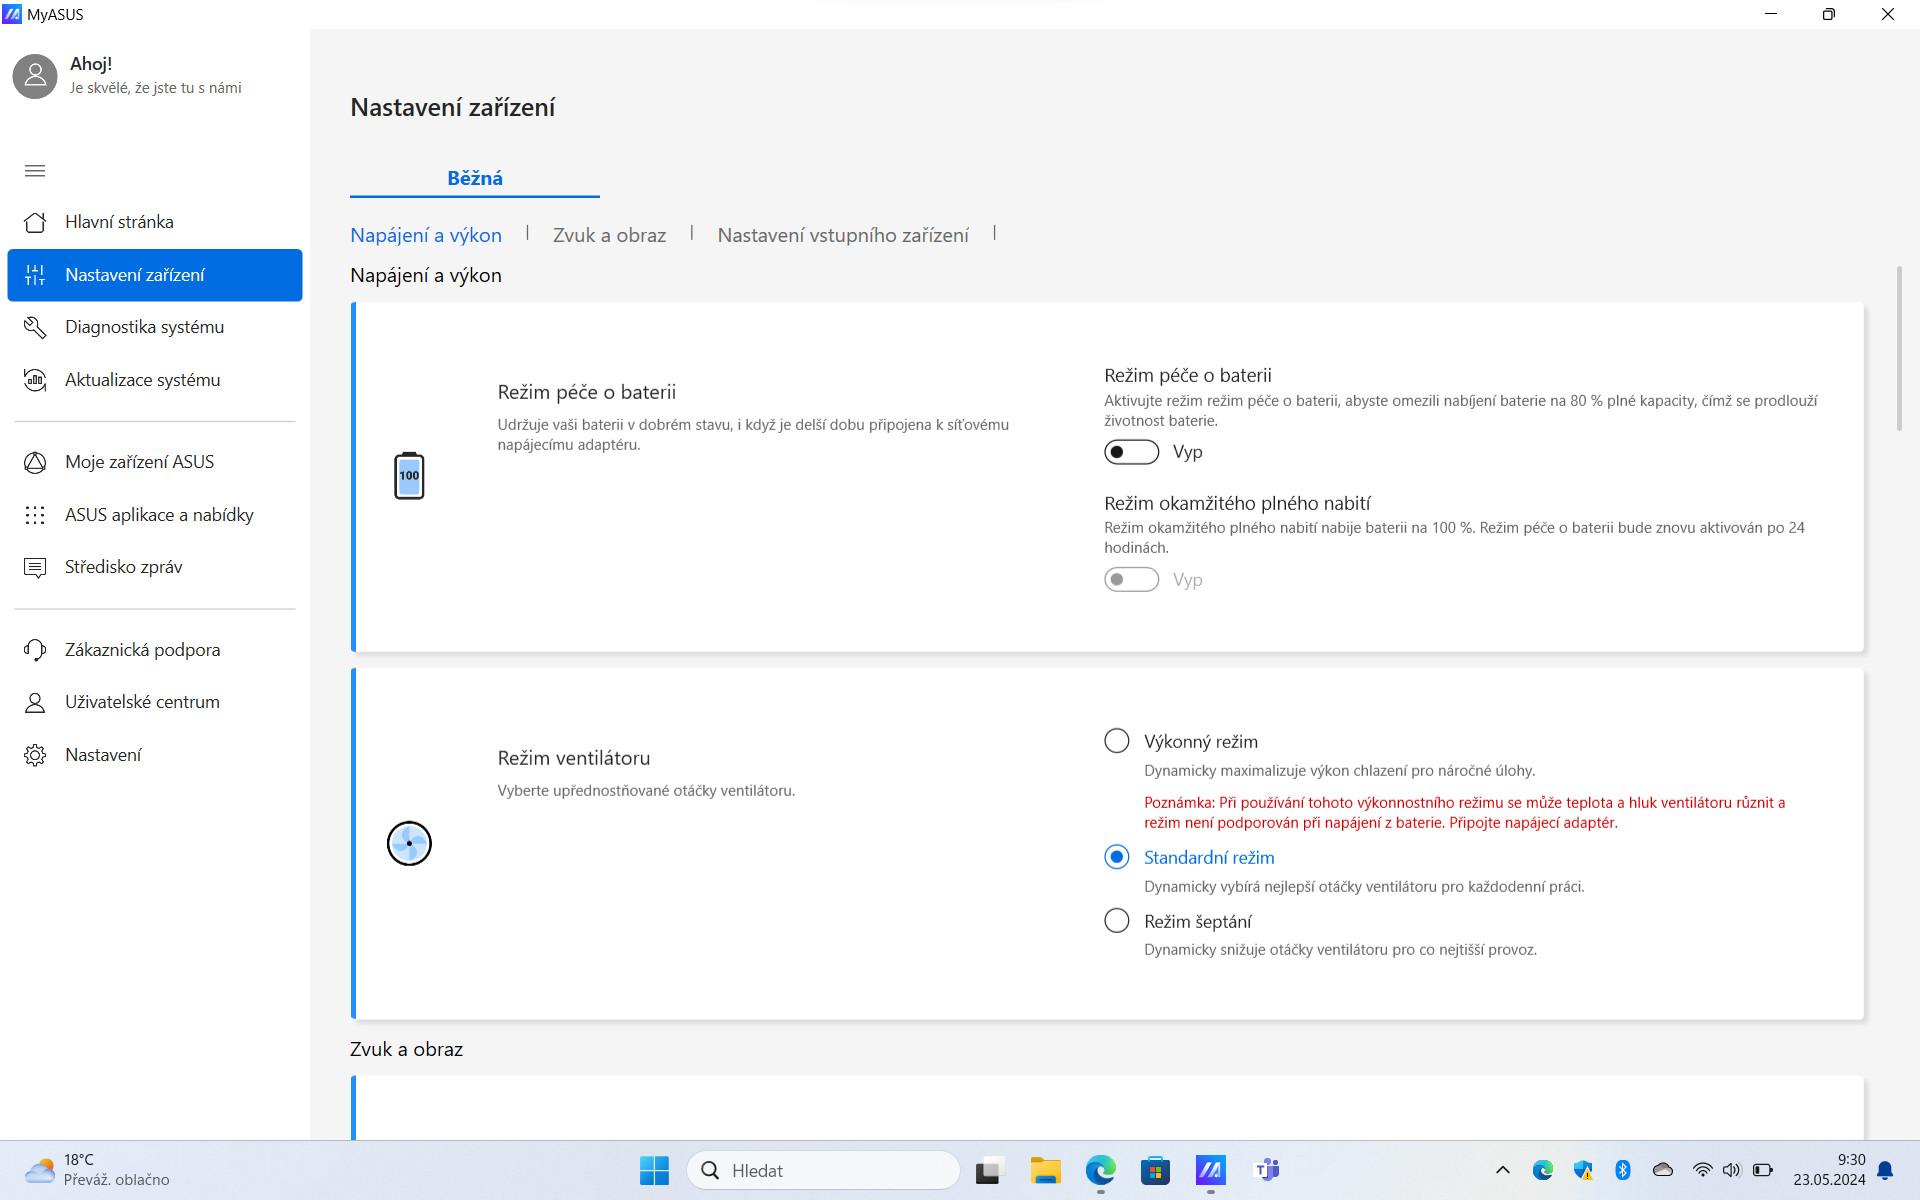Open the Windows Start menu
The image size is (1920, 1200).
(654, 1170)
